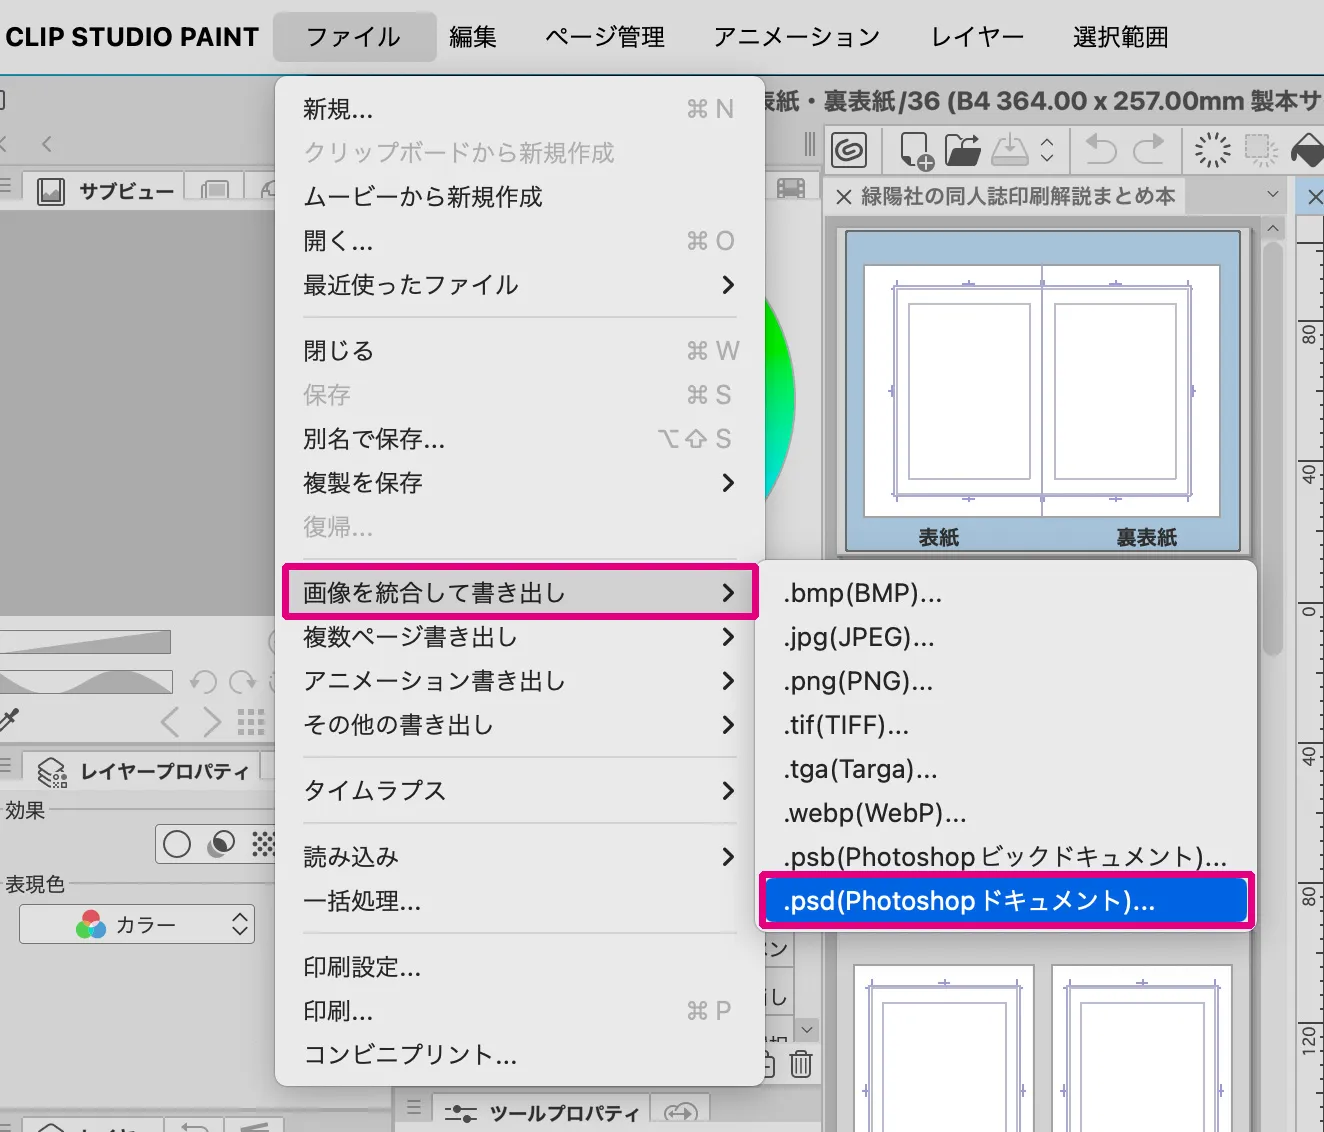Click the new document icon

tap(915, 150)
